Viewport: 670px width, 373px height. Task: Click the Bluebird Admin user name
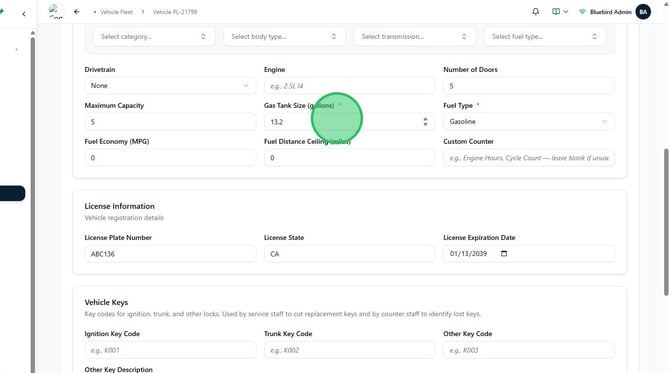click(x=611, y=12)
